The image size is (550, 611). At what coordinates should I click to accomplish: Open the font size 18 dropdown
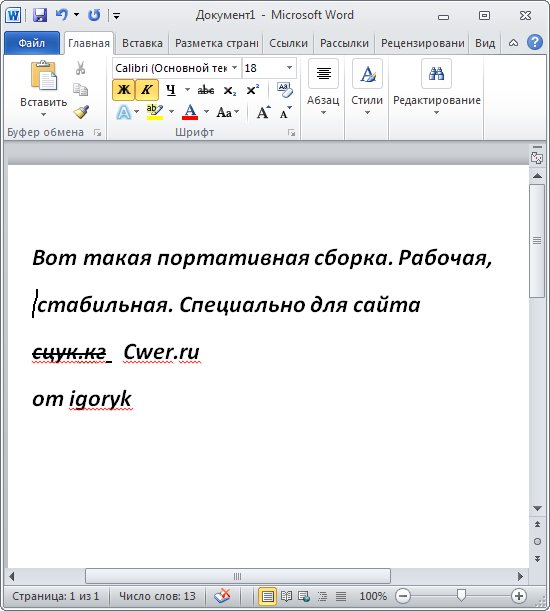tap(290, 68)
